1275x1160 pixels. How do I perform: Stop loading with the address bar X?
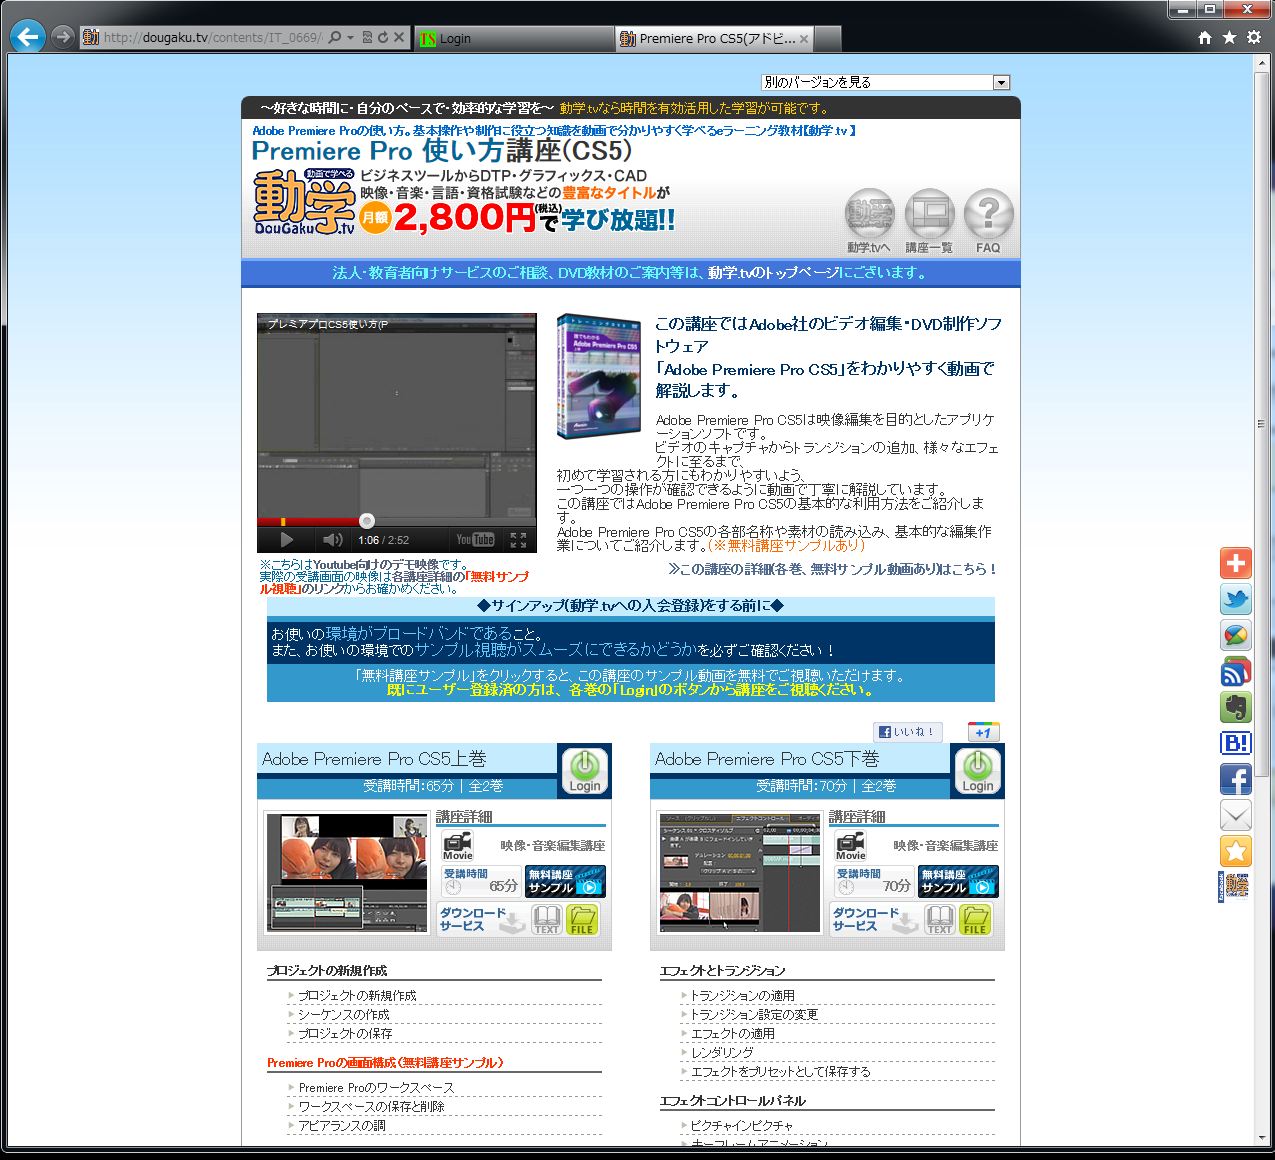click(399, 38)
